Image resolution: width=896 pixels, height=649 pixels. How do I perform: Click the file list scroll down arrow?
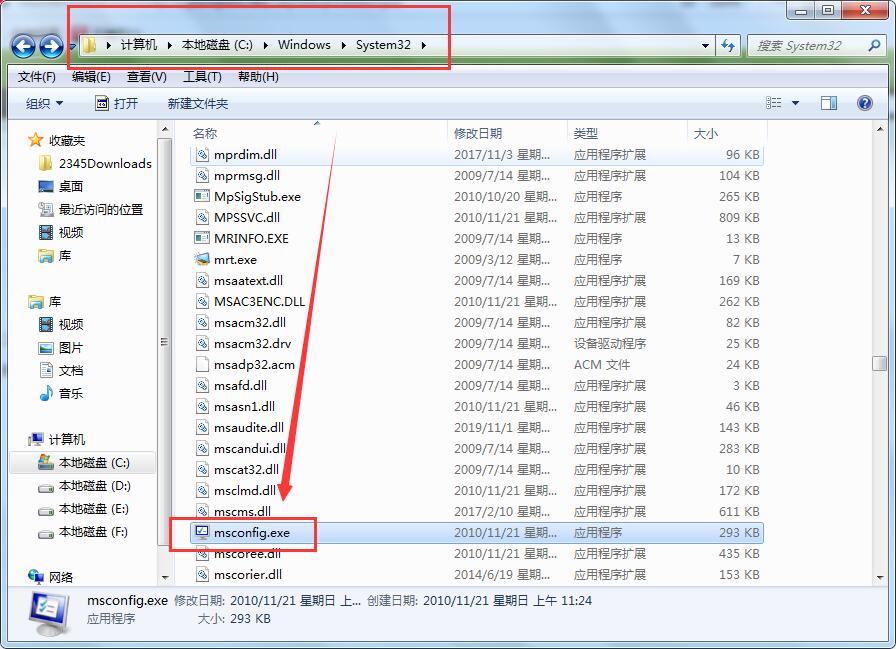tap(879, 578)
